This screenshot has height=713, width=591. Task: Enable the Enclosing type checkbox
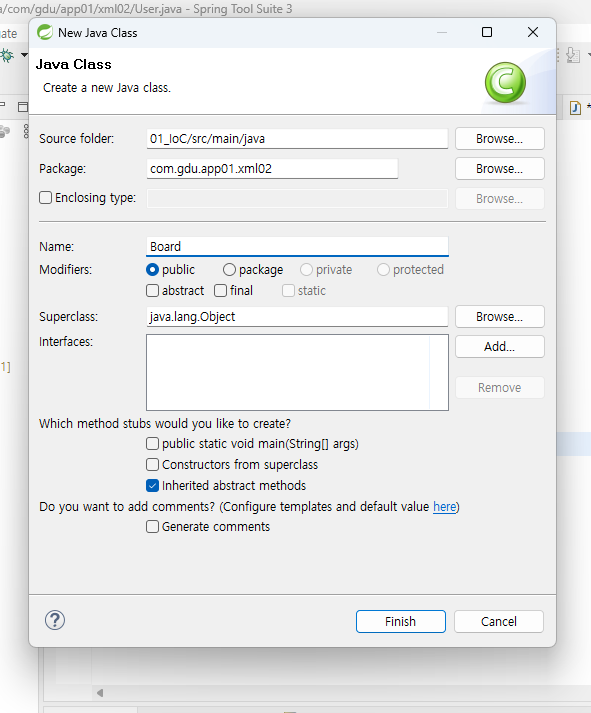[45, 198]
